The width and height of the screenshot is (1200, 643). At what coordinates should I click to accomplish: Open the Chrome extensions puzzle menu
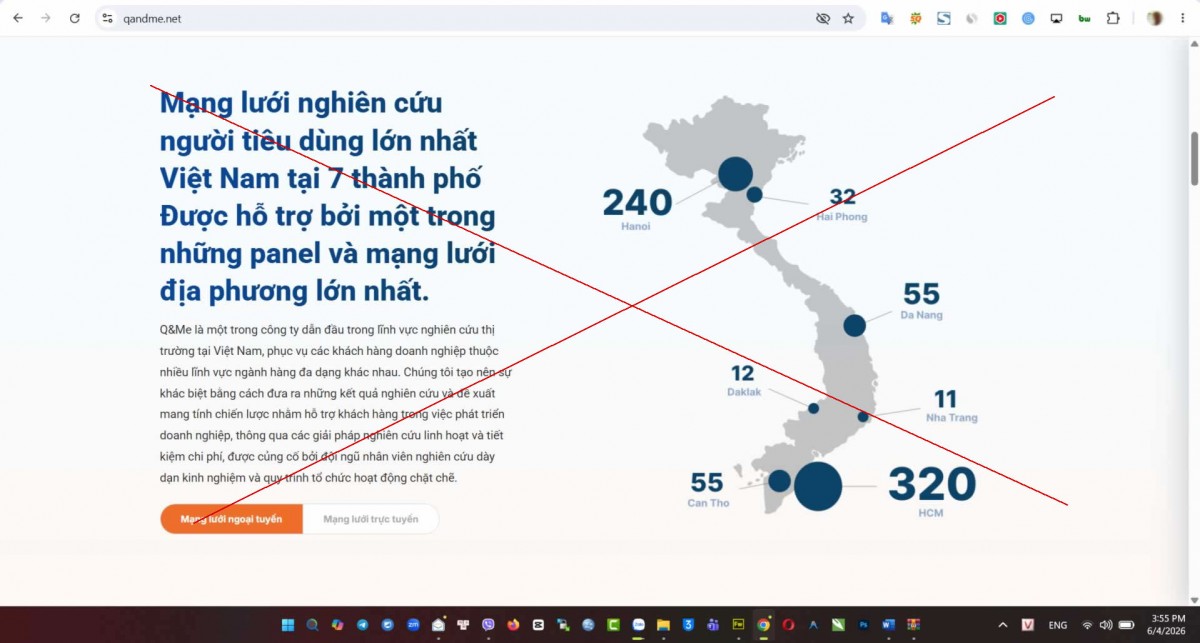click(x=1113, y=18)
